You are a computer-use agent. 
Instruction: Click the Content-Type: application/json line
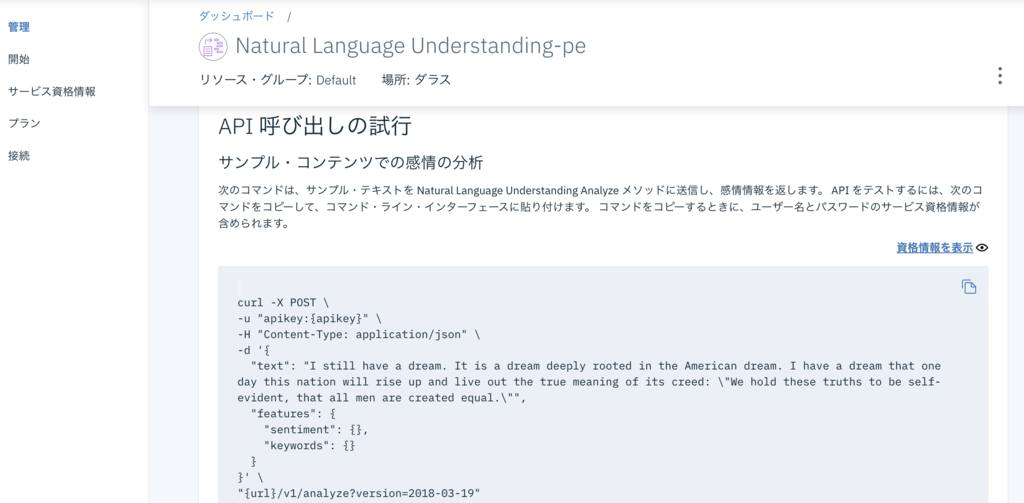[359, 335]
